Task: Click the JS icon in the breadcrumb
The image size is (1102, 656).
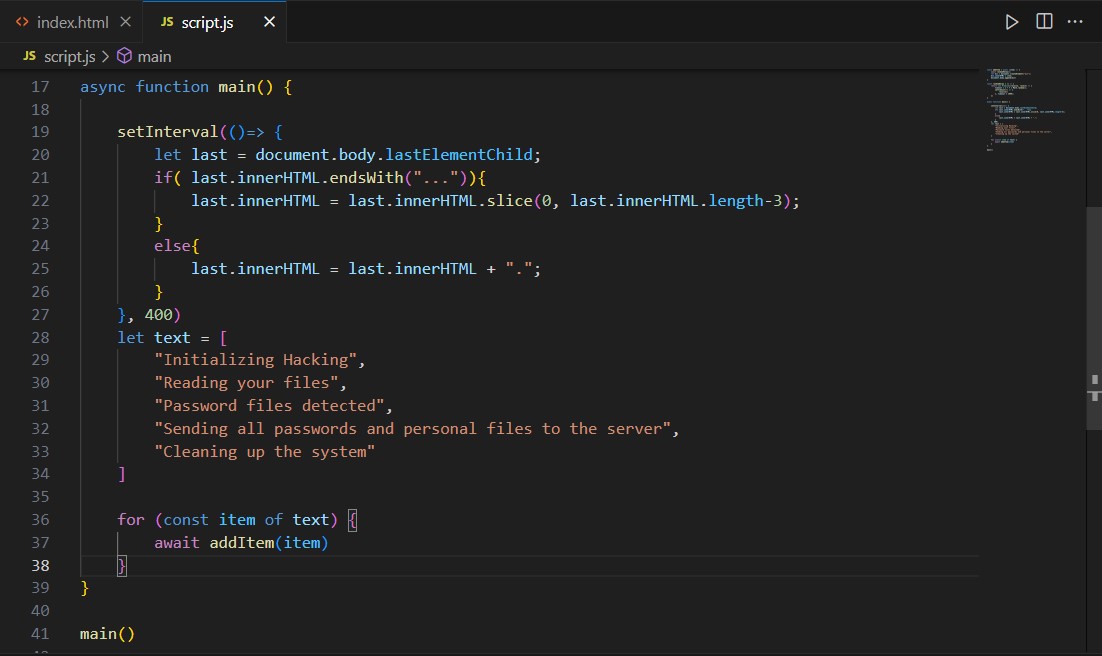Action: (x=30, y=56)
